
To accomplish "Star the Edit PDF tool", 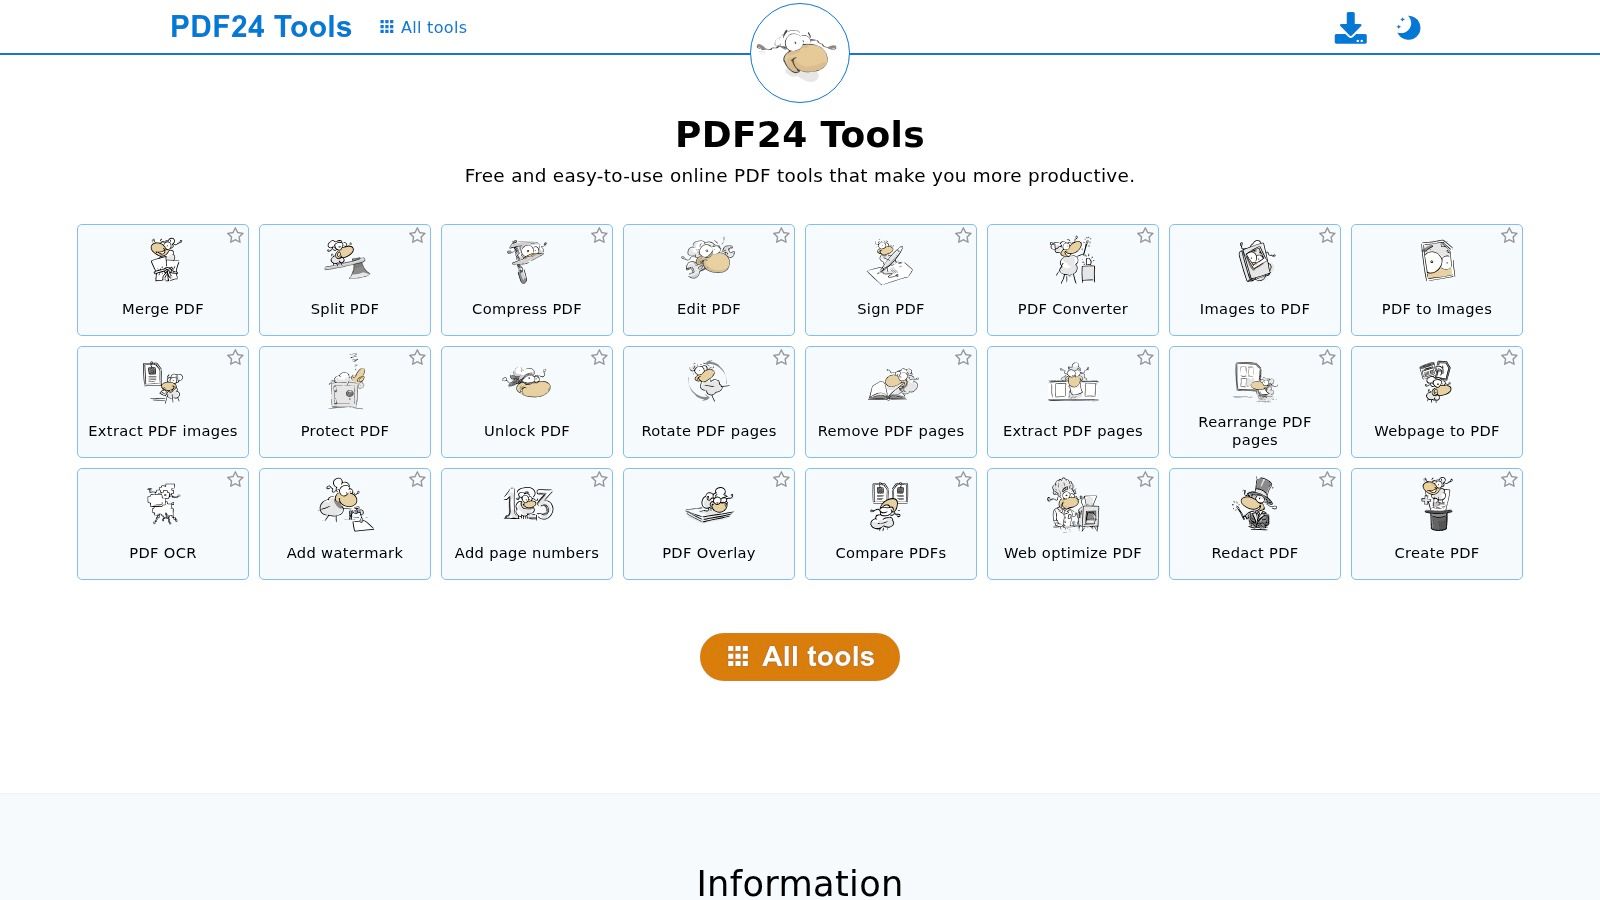I will 781,236.
